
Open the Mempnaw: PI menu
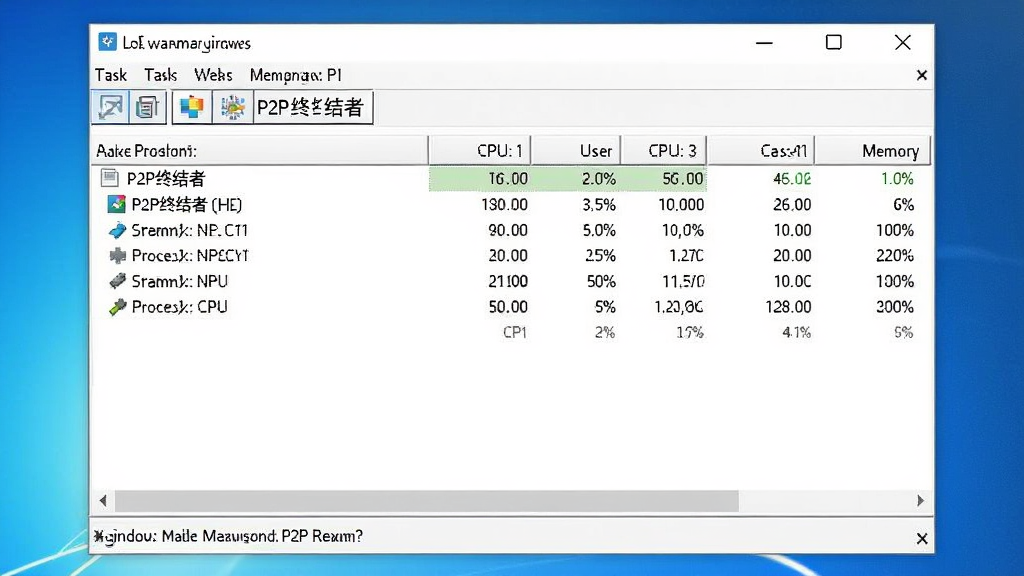click(296, 76)
